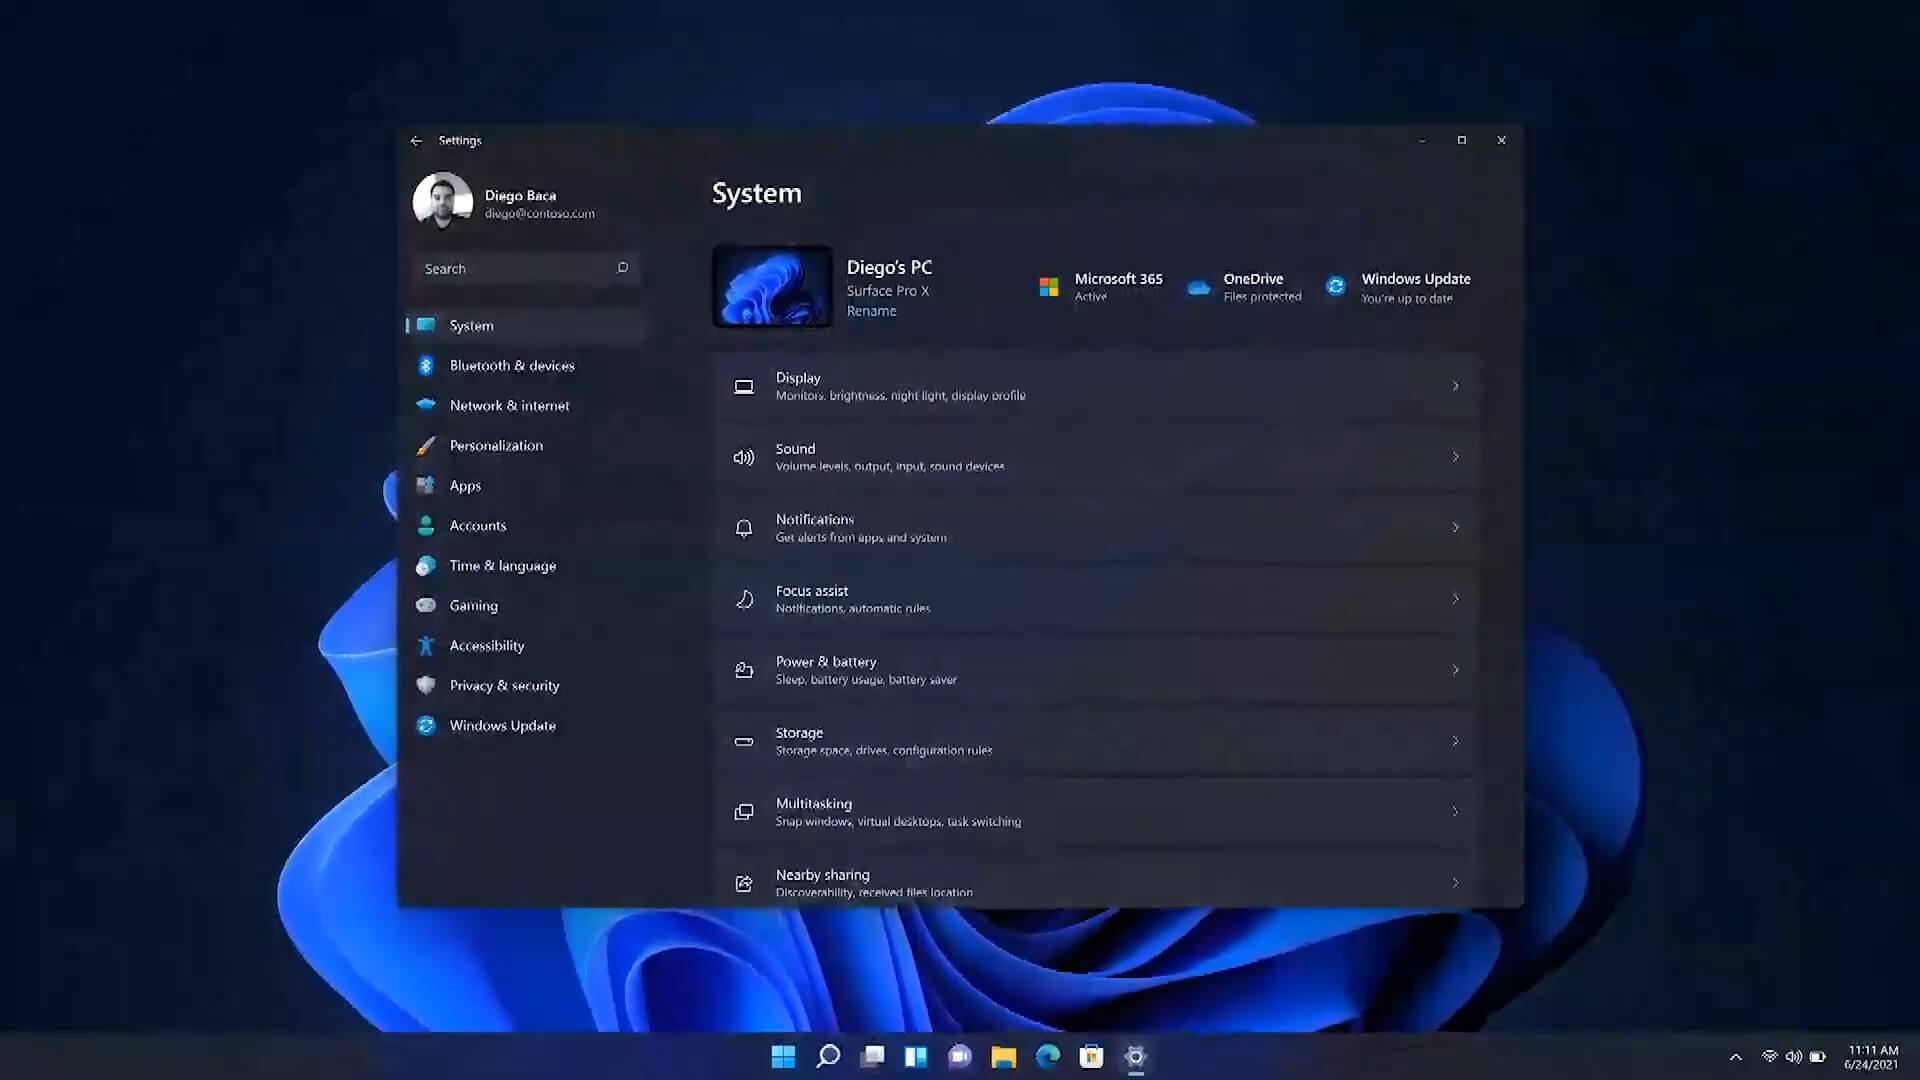
Task: Click Rename under Diego's PC
Action: click(872, 310)
